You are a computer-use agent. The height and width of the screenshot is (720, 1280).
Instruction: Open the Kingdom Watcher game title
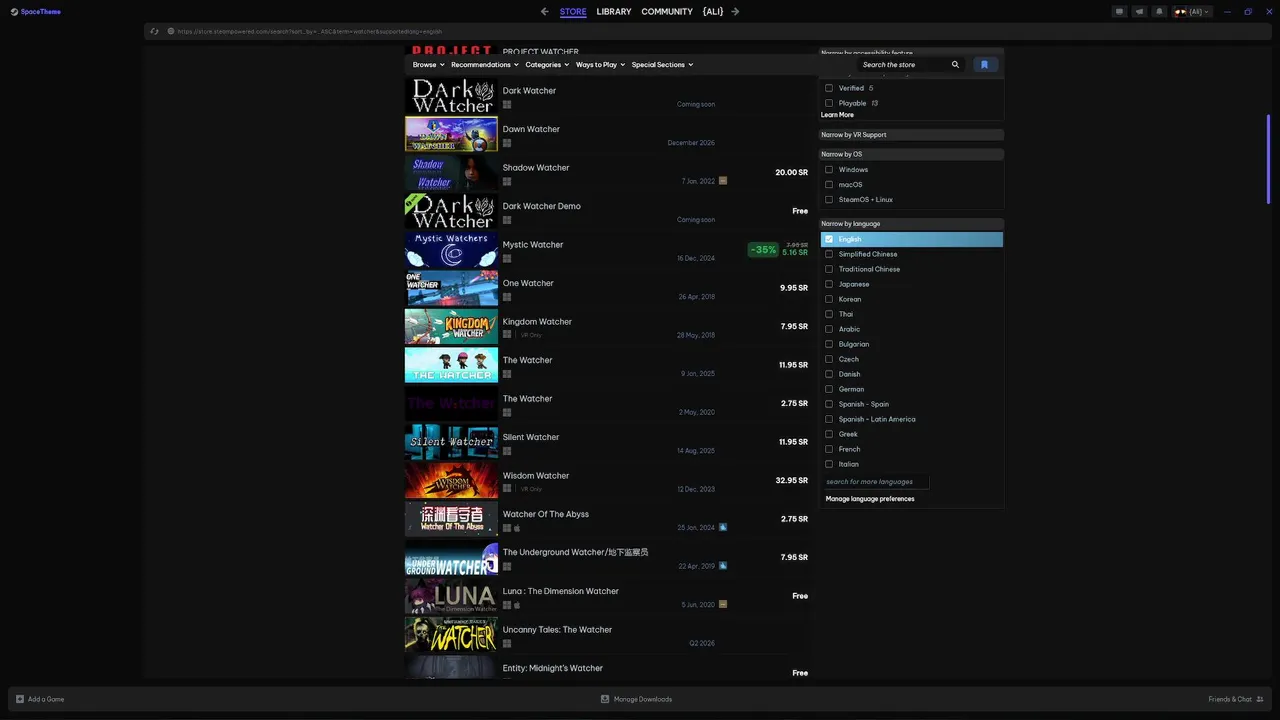[537, 322]
